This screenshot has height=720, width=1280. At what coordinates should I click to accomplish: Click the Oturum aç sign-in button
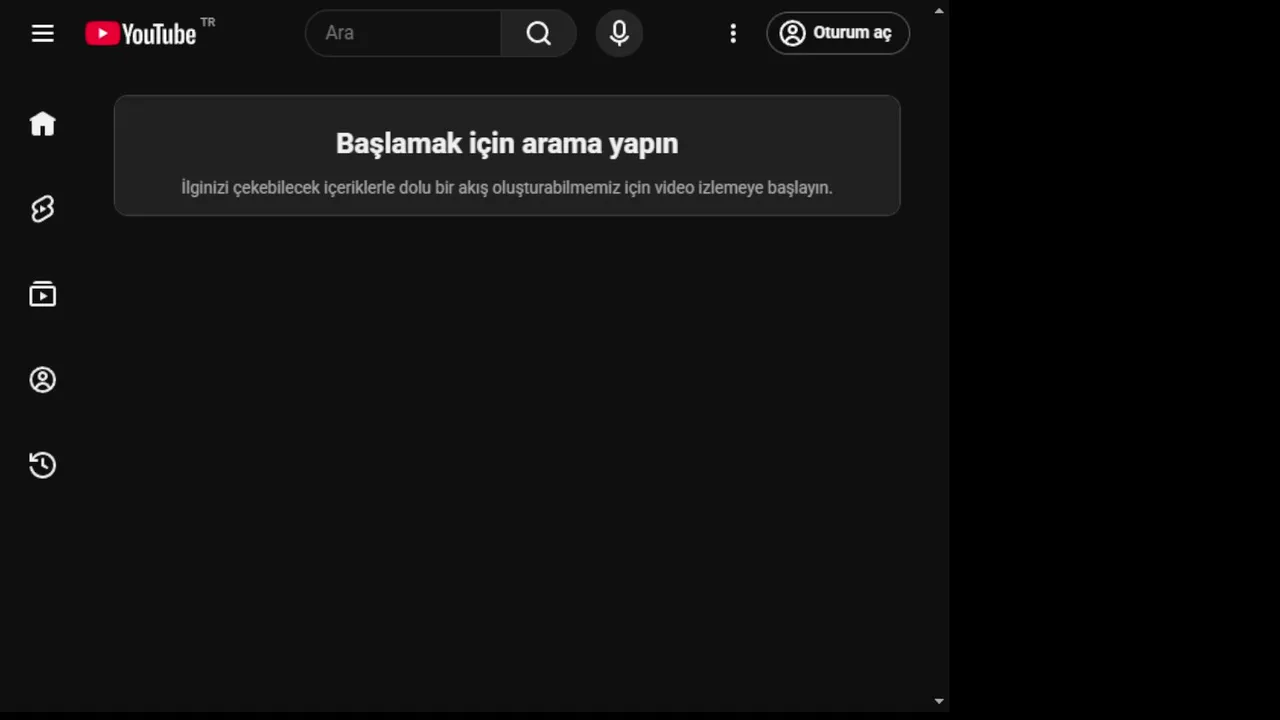click(838, 33)
